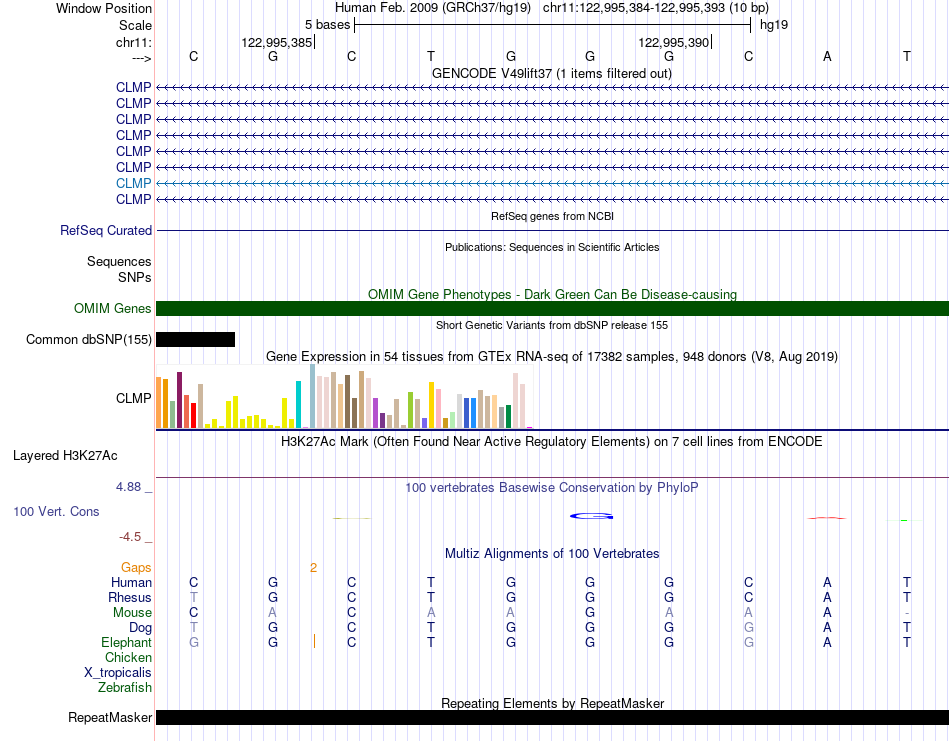Click the 4.88 PhyloP upper limit value
This screenshot has height=741, width=950.
[128, 487]
